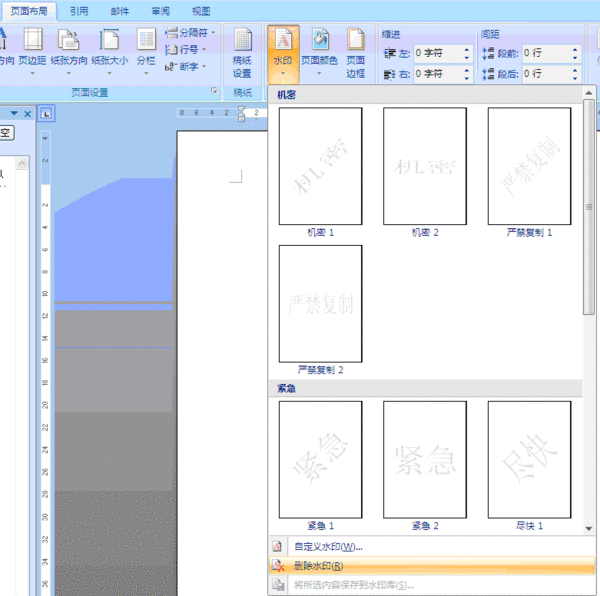The image size is (600, 596).
Task: Select the 机密 1 watermark thumbnail
Action: coord(320,166)
